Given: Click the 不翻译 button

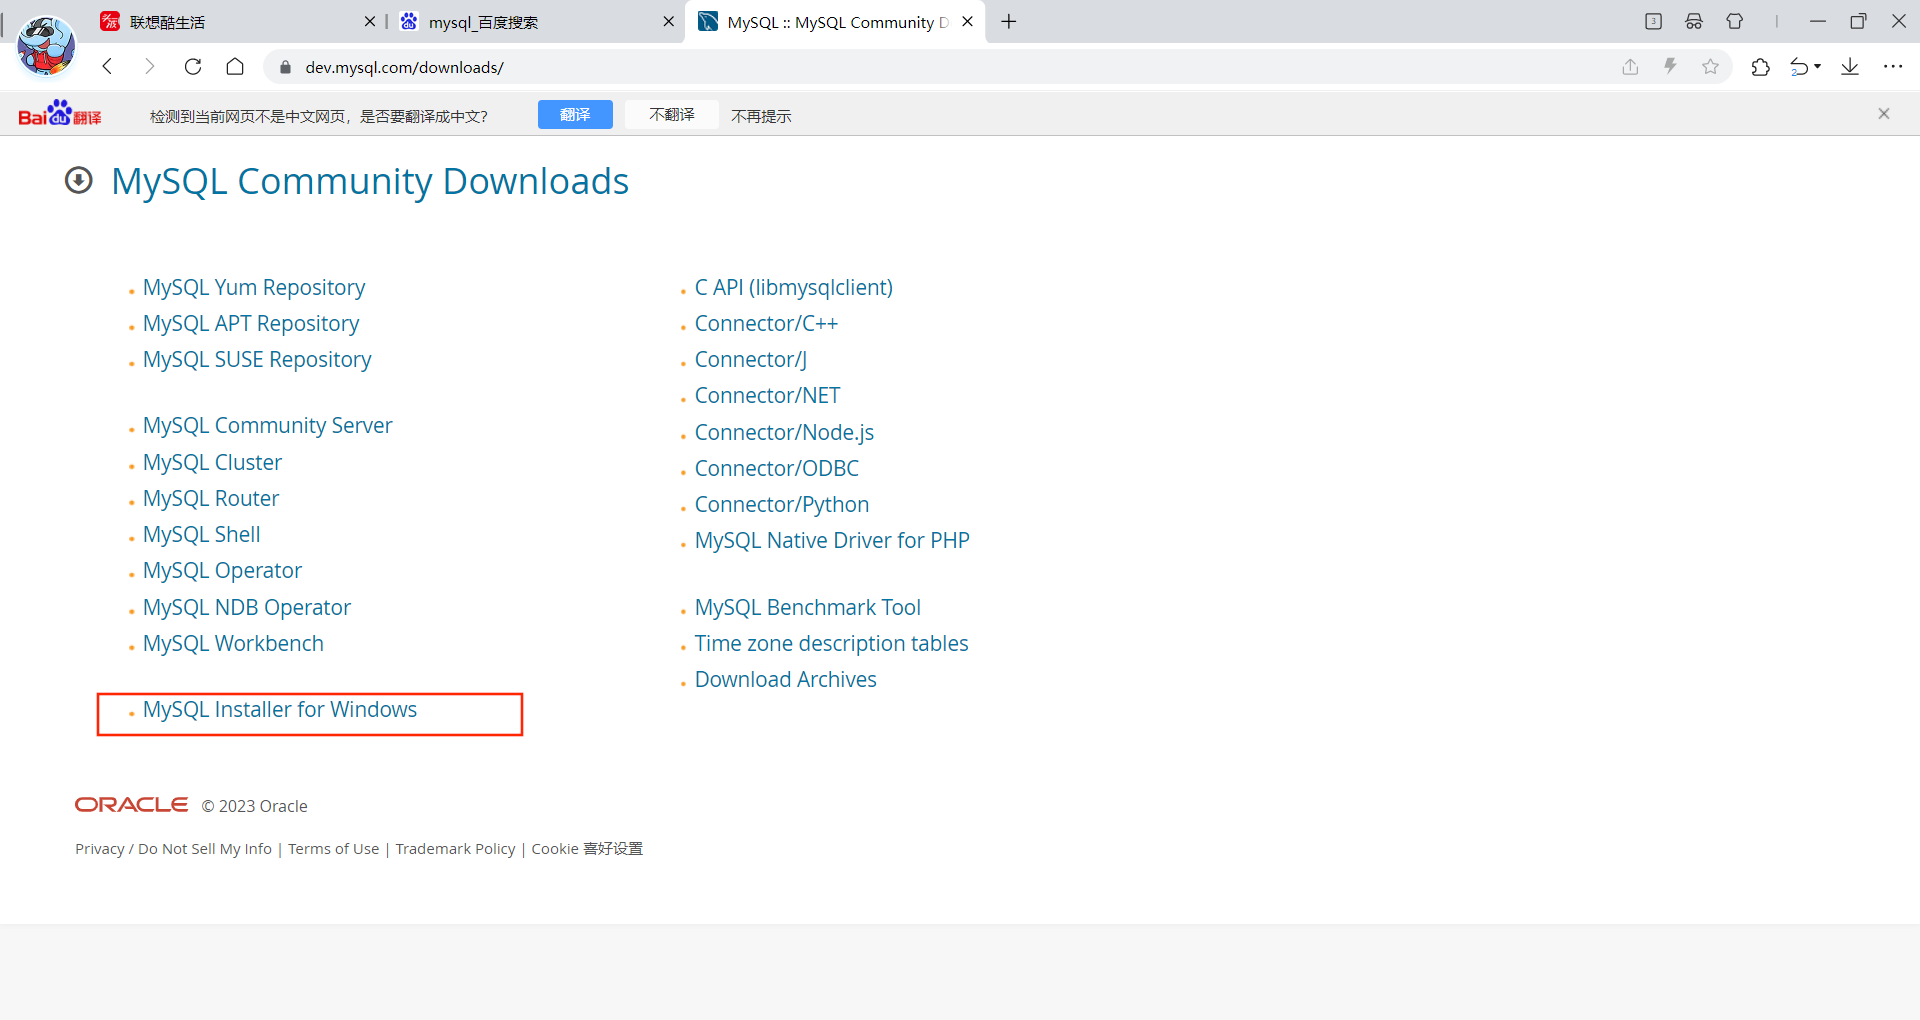Looking at the screenshot, I should 672,115.
